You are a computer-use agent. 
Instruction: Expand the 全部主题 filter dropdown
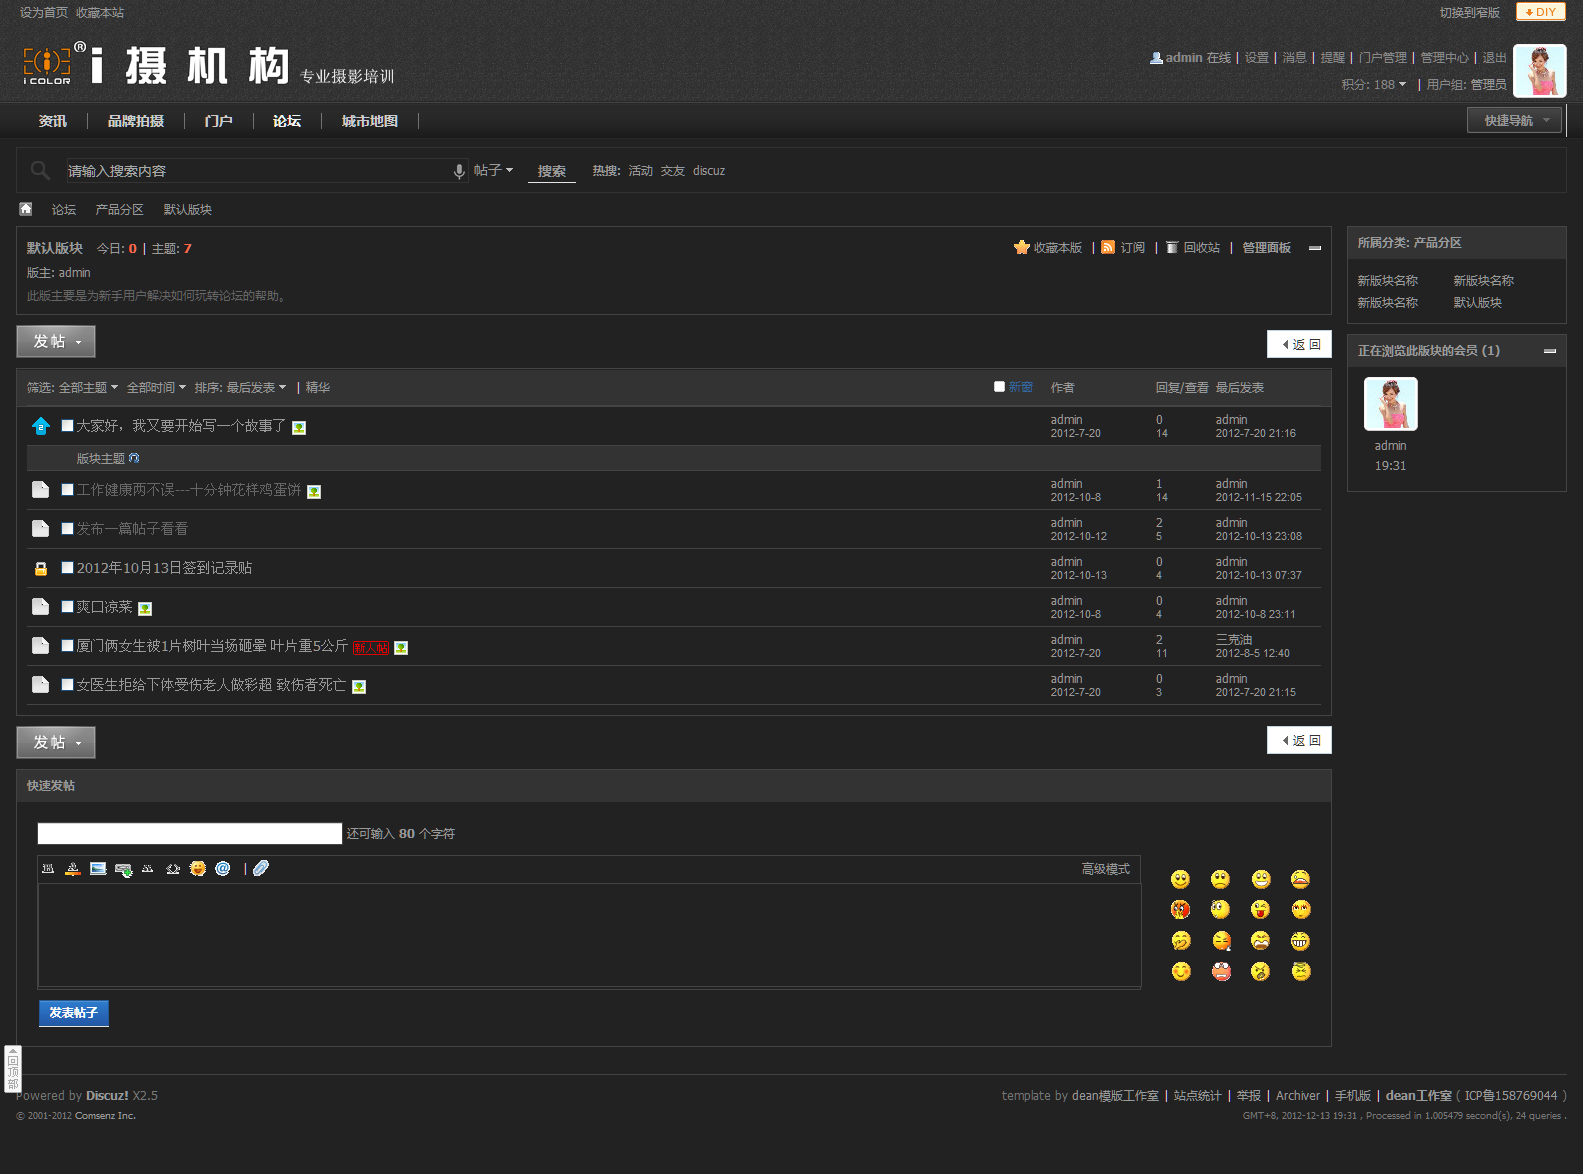pyautogui.click(x=88, y=388)
